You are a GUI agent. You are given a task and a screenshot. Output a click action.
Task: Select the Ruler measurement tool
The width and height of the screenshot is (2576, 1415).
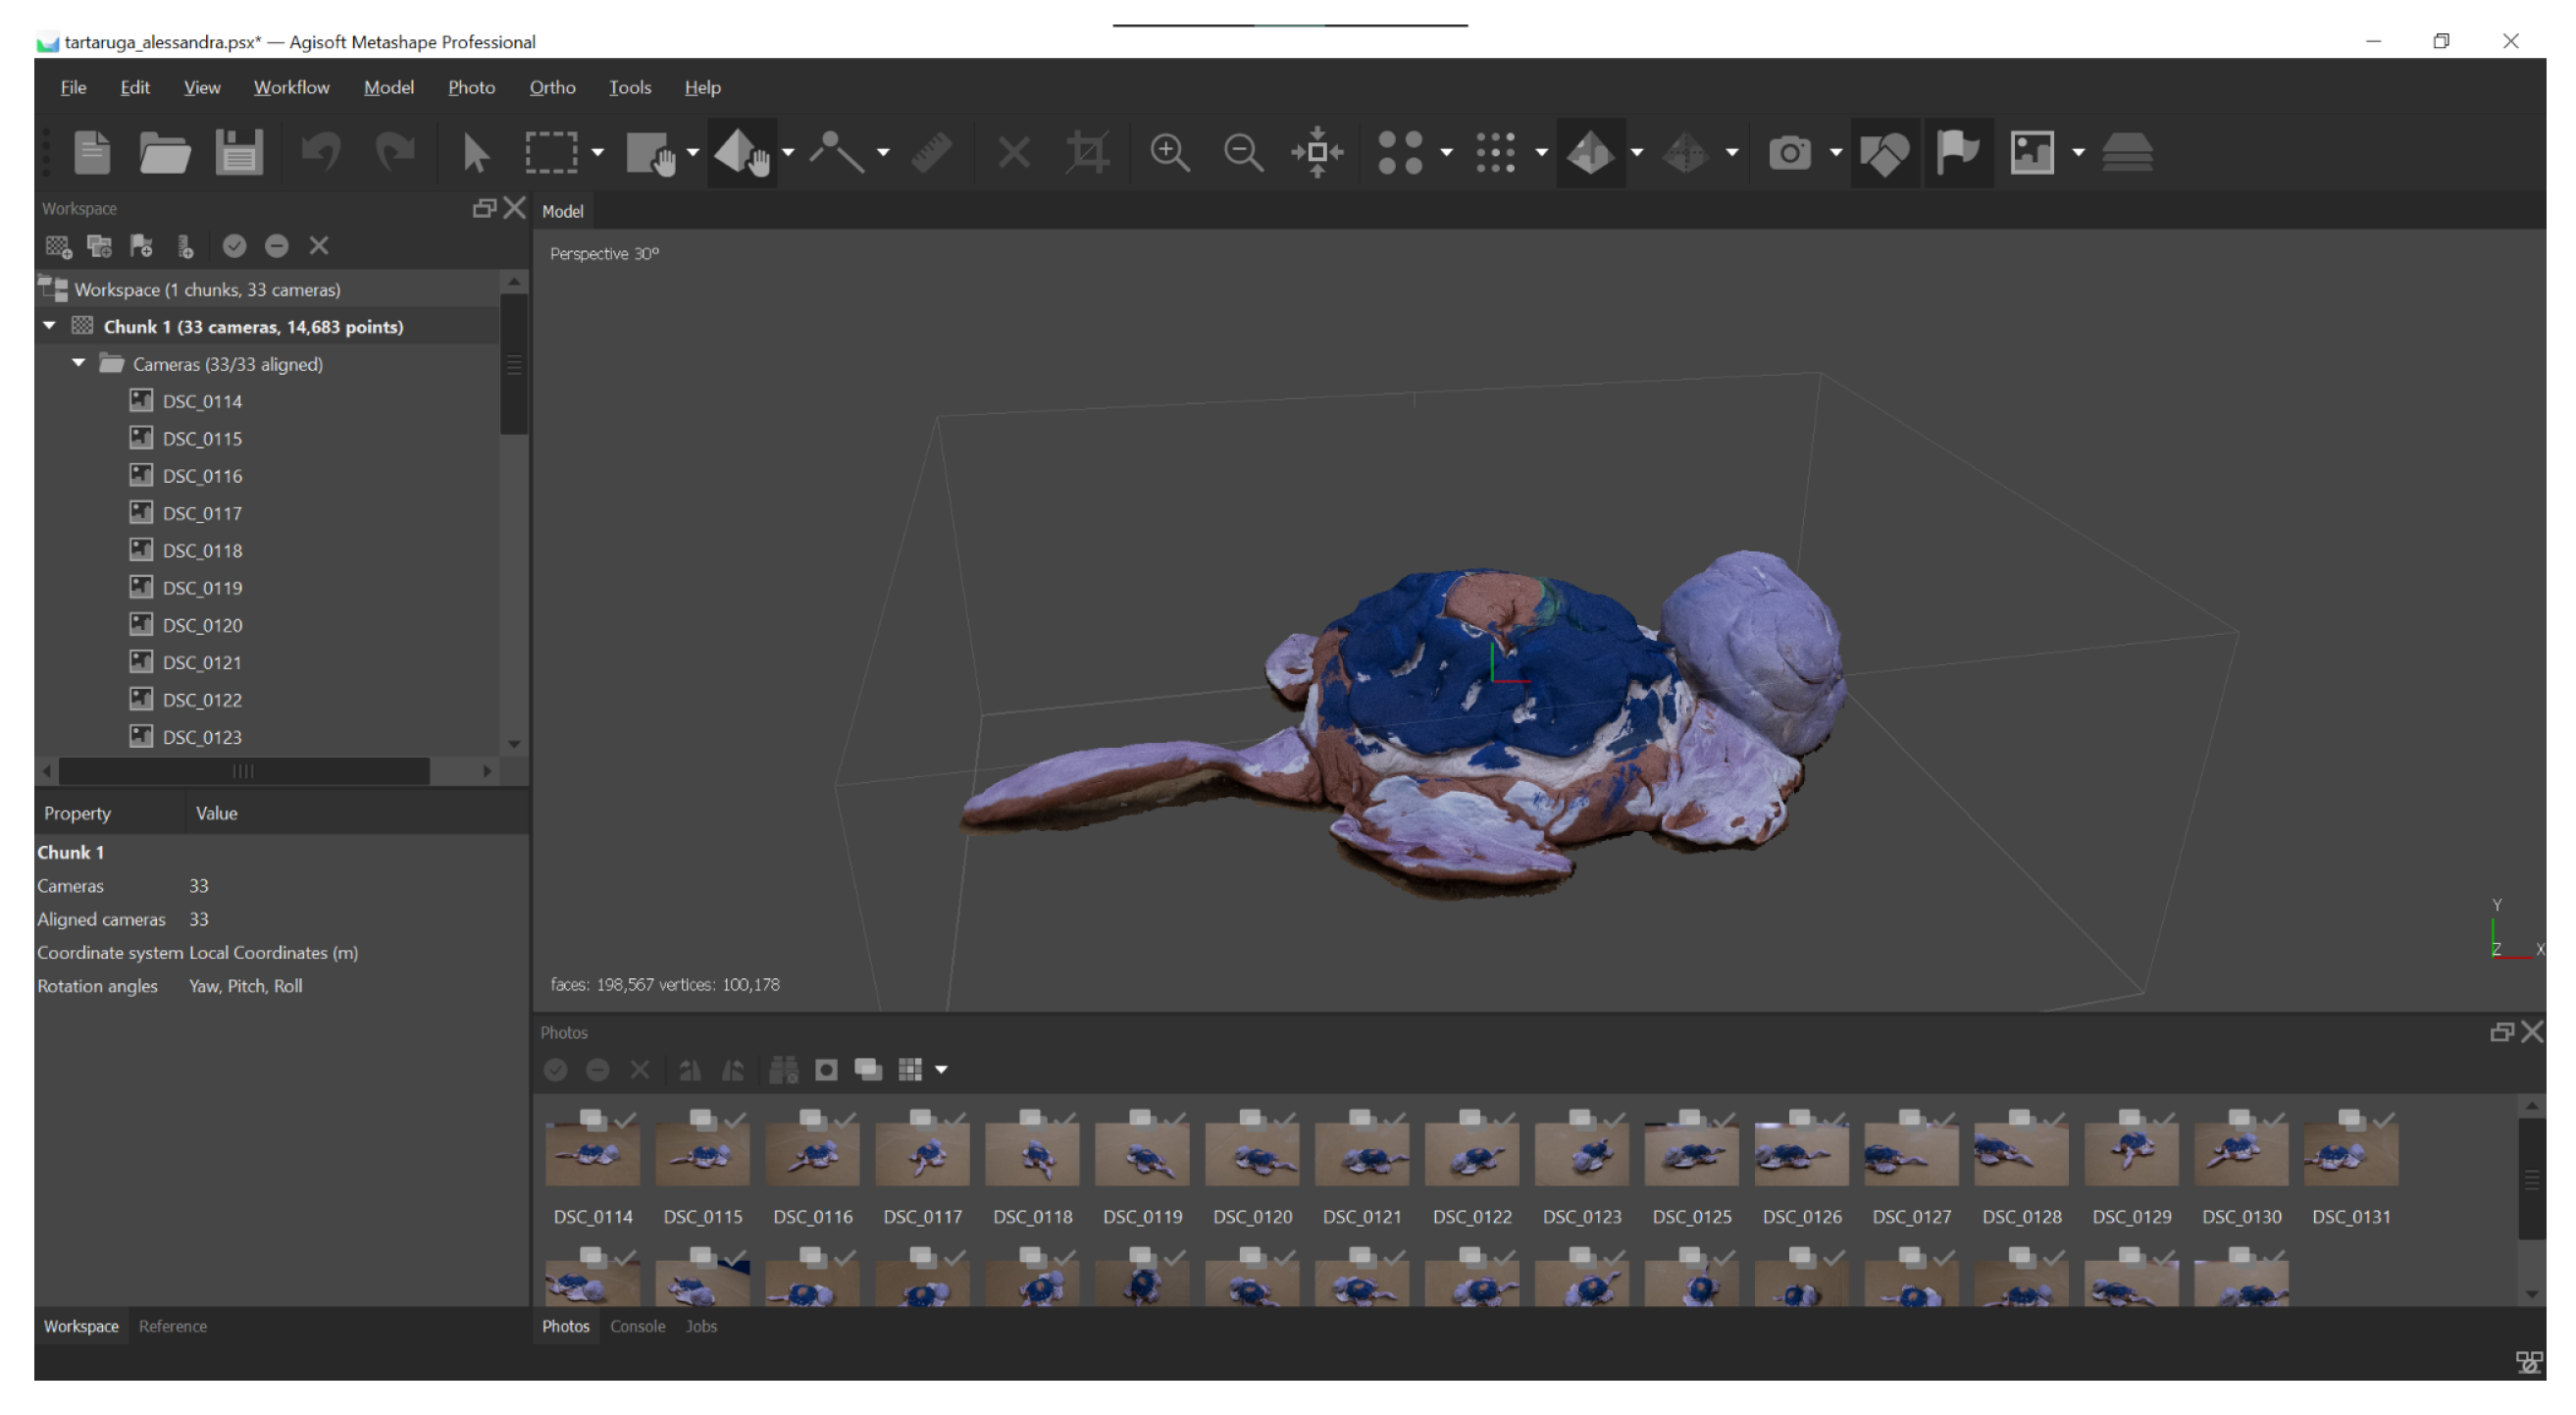(x=931, y=153)
